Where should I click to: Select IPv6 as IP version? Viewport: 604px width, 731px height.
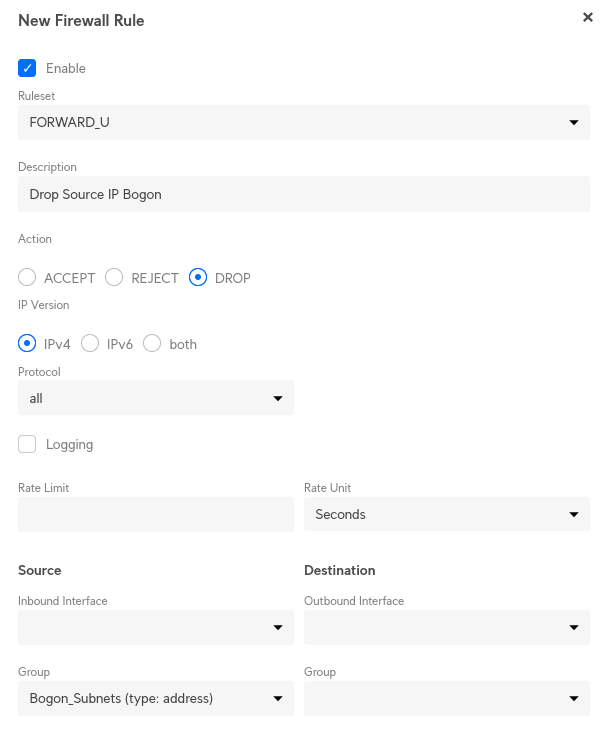point(90,344)
